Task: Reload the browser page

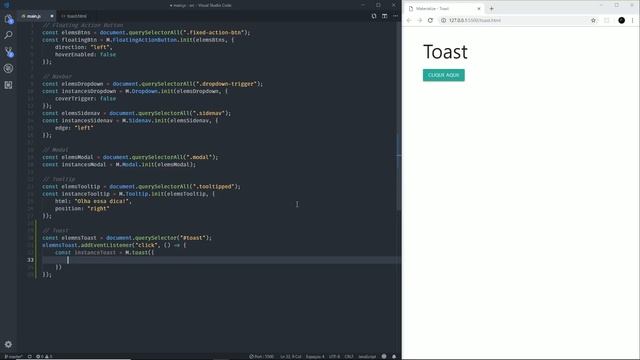Action: click(430, 20)
